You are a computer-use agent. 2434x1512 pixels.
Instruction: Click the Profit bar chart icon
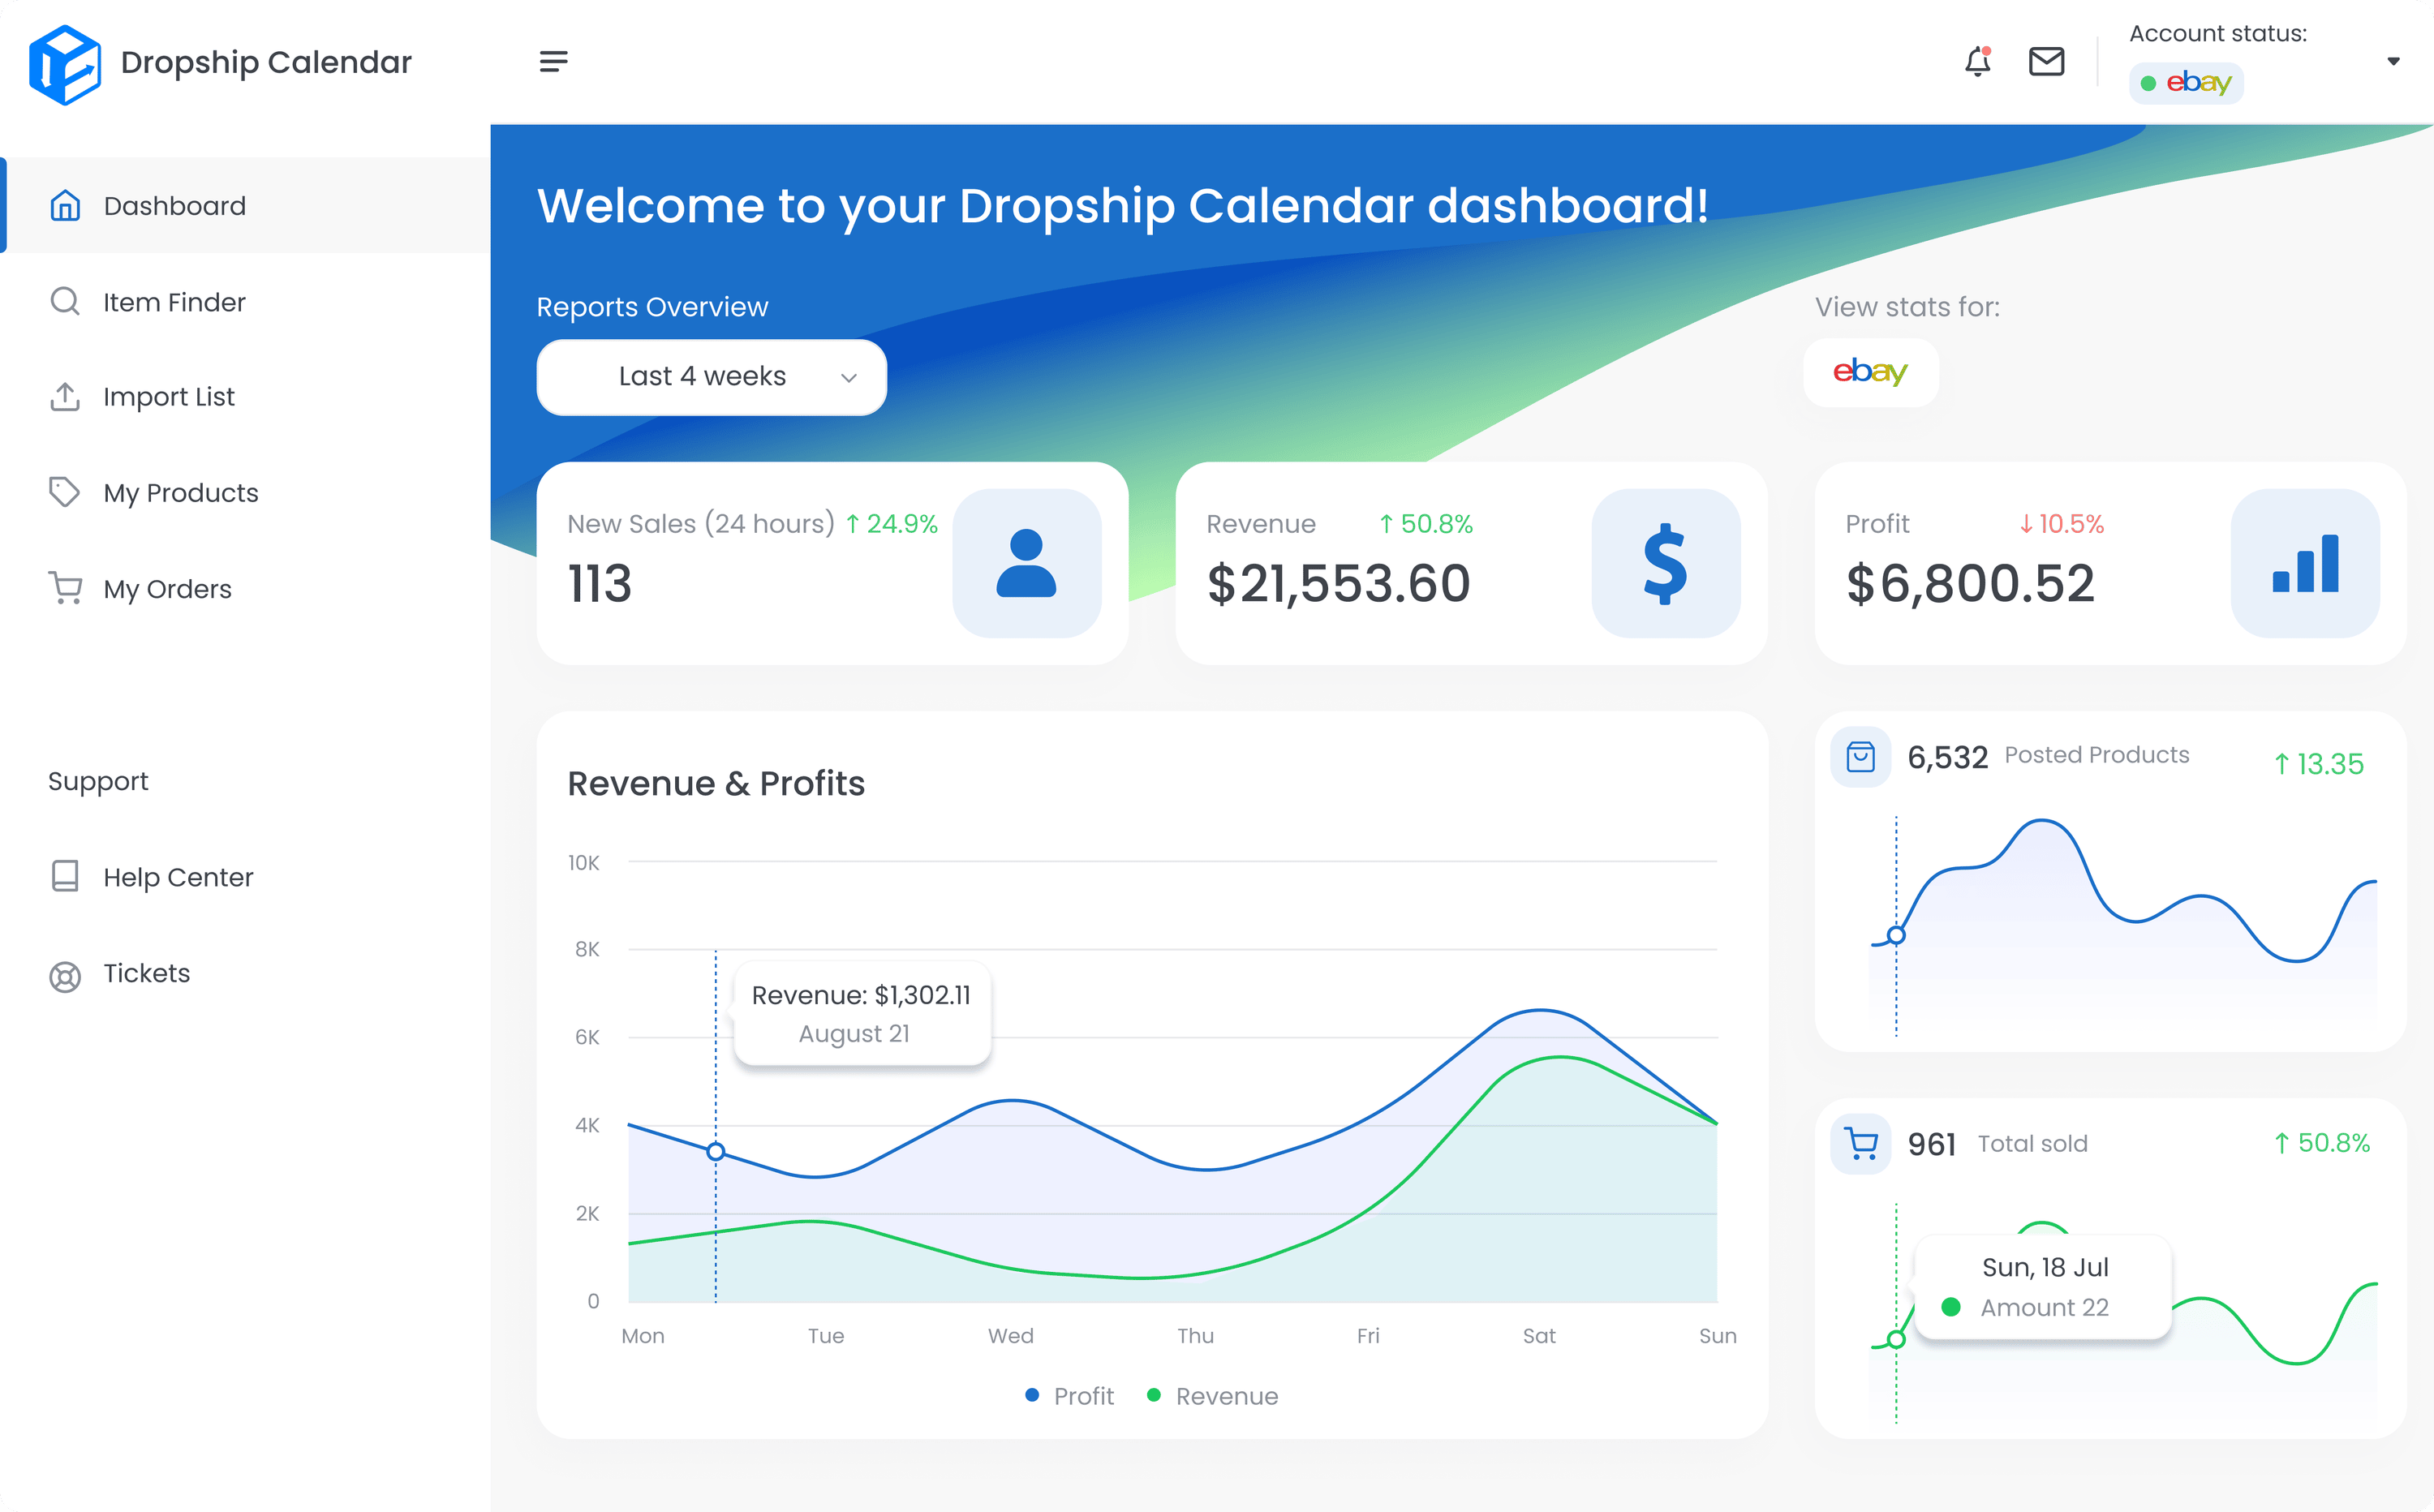click(2304, 564)
